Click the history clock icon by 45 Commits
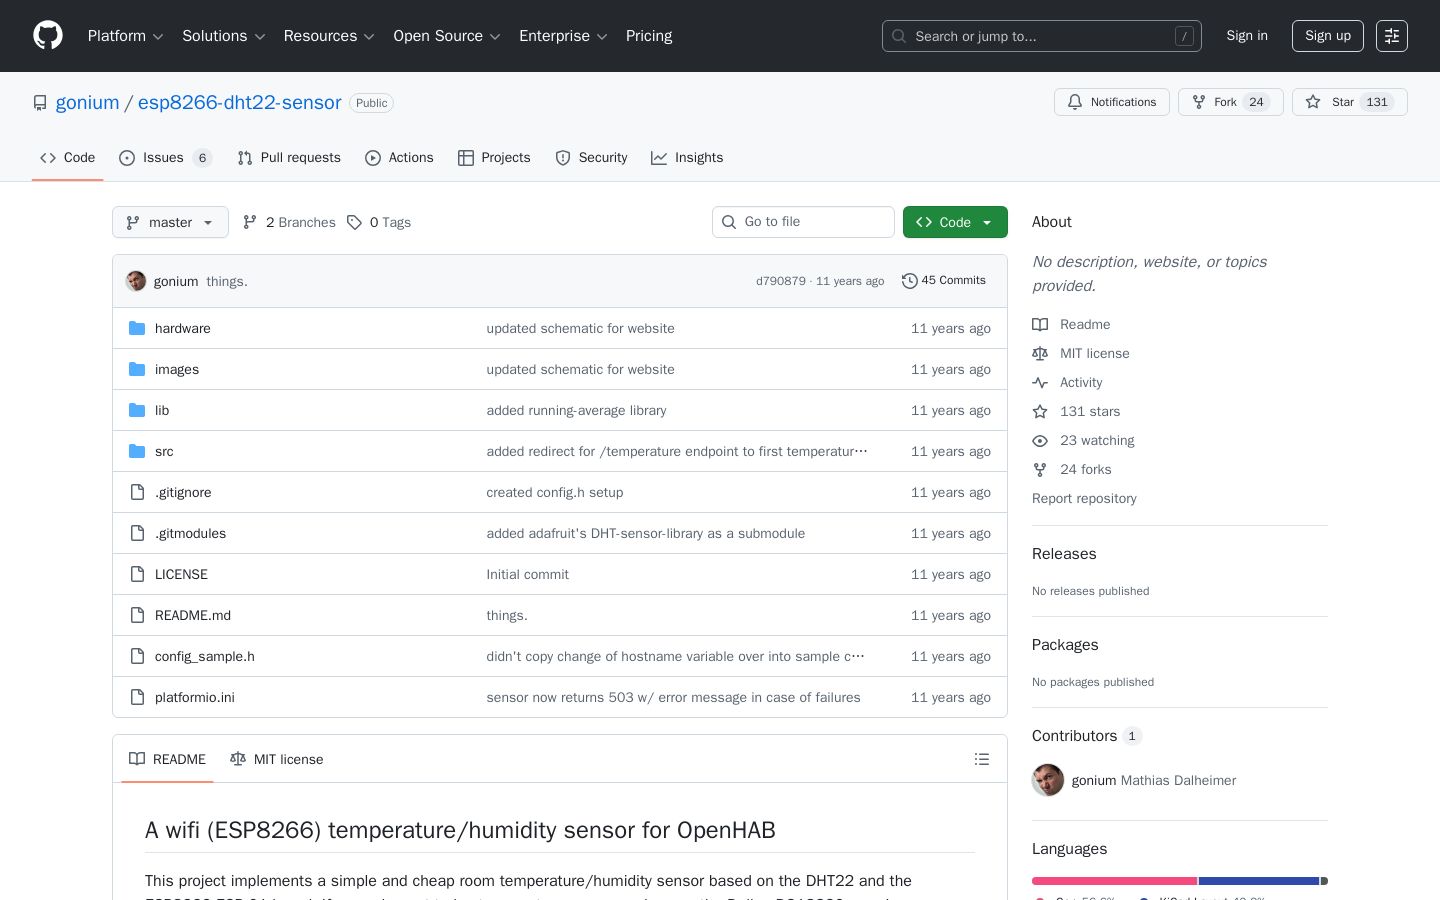The image size is (1440, 900). coord(909,281)
